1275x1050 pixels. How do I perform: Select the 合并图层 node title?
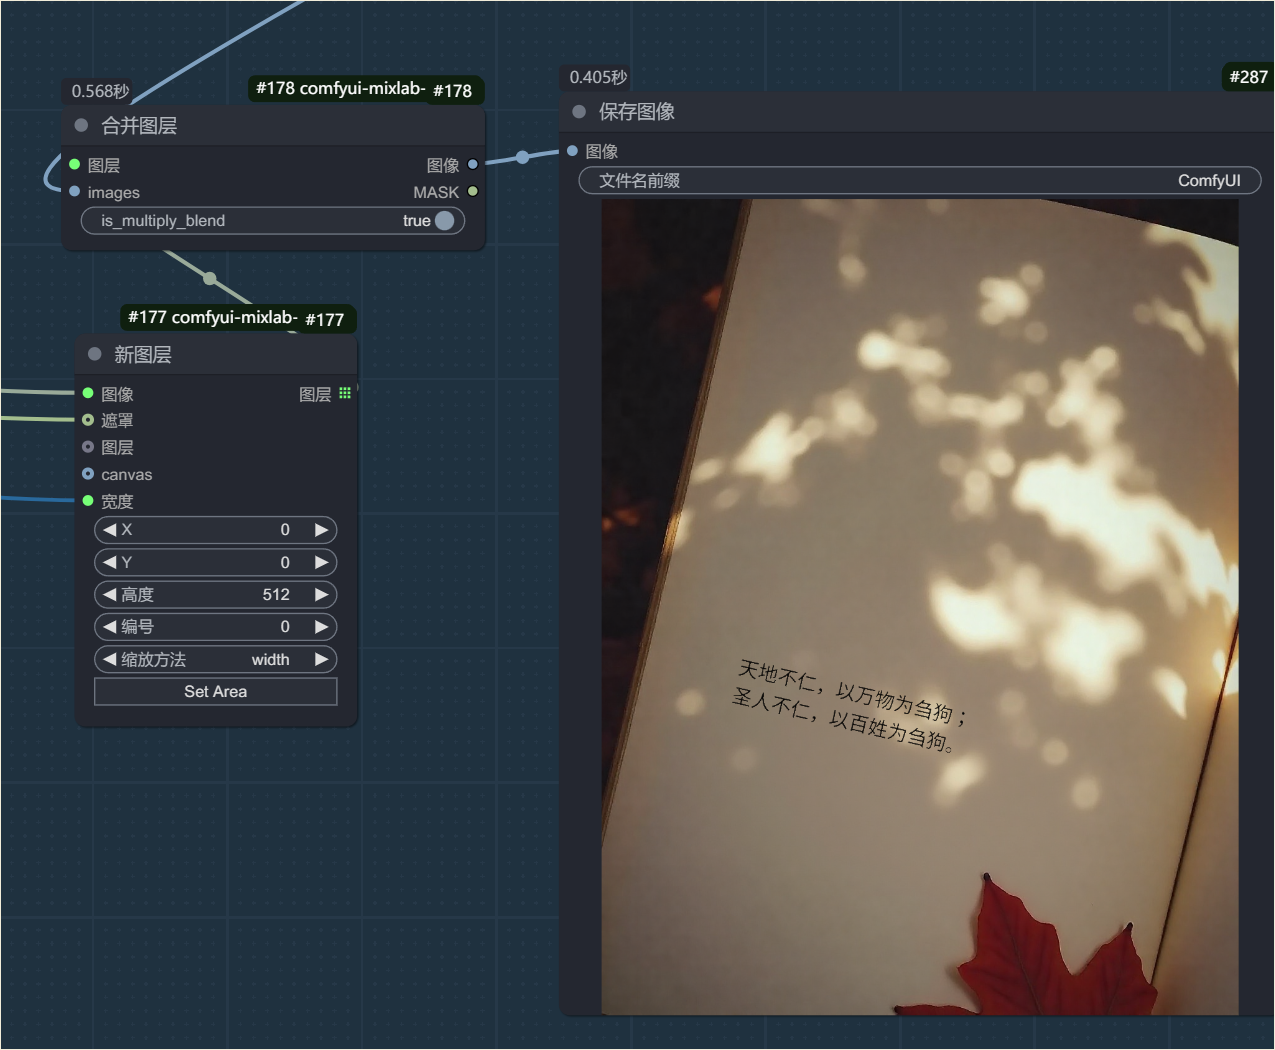(x=139, y=125)
